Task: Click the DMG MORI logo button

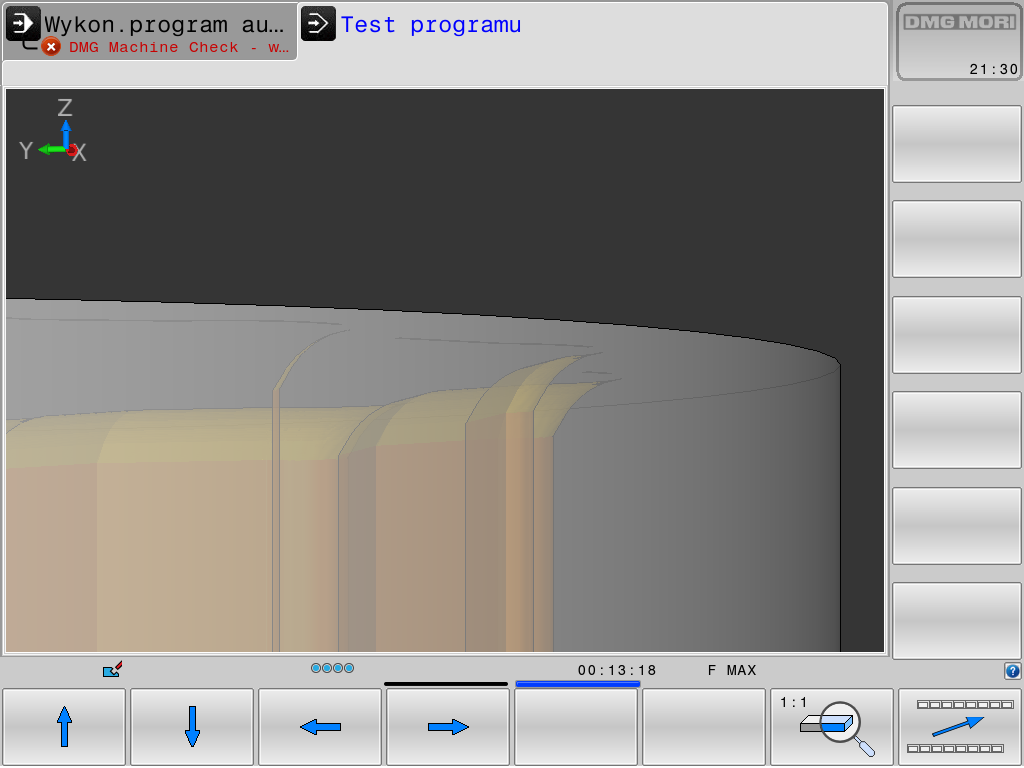Action: (959, 41)
